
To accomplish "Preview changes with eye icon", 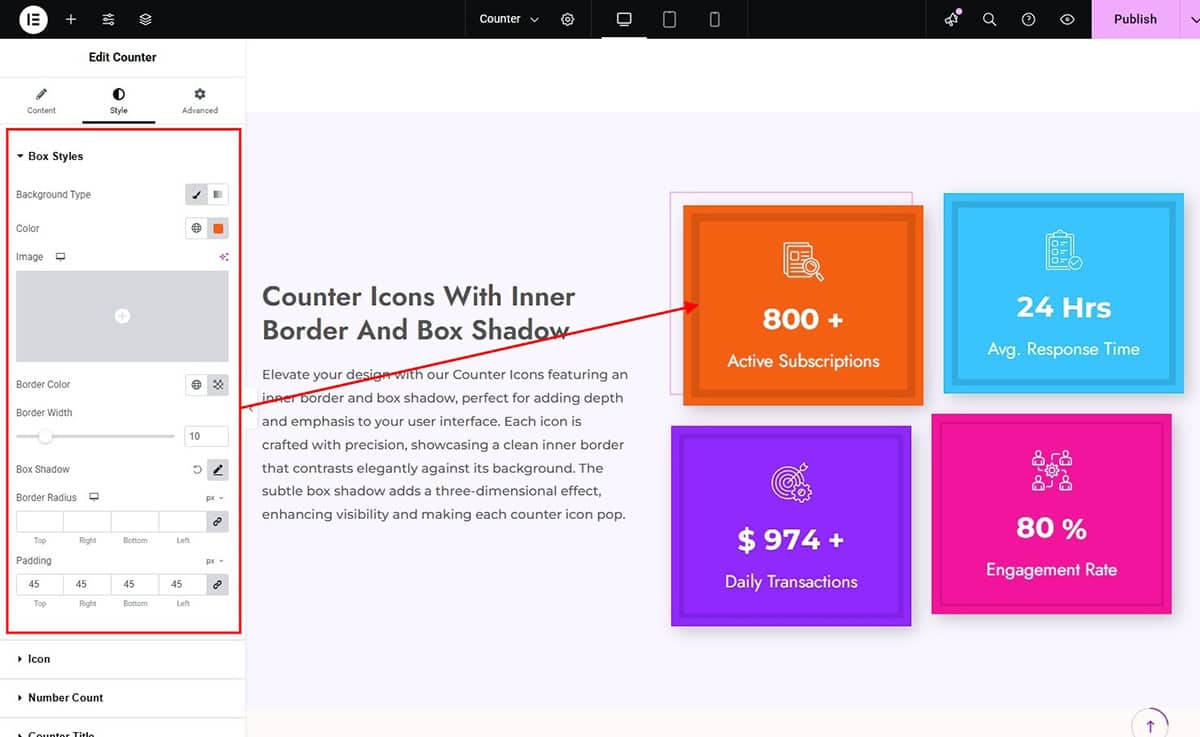I will tap(1067, 19).
